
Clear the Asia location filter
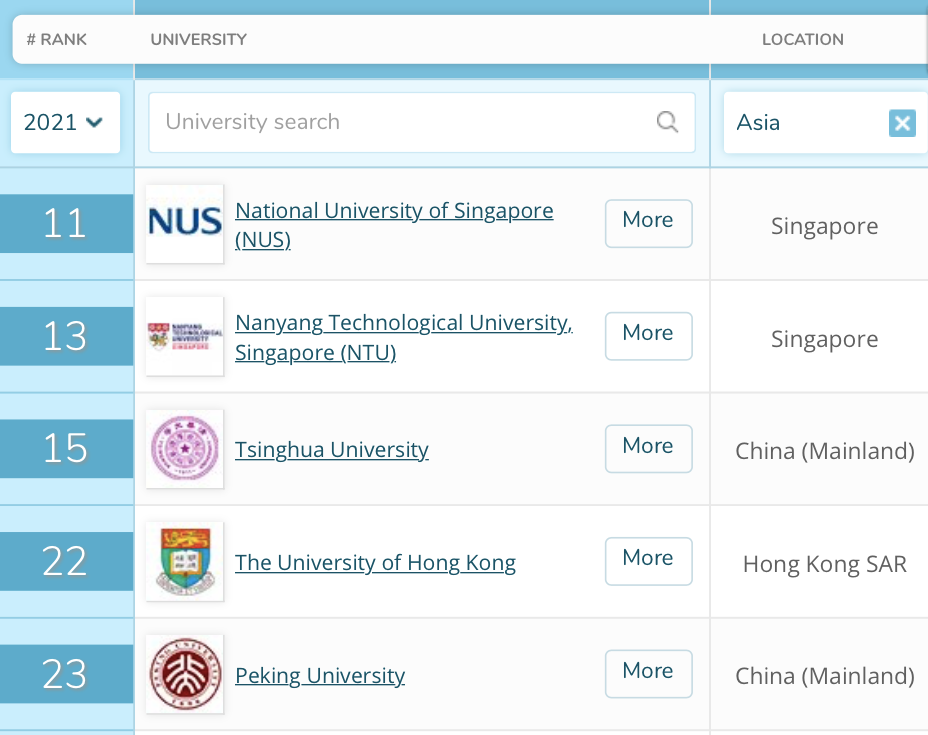click(902, 123)
